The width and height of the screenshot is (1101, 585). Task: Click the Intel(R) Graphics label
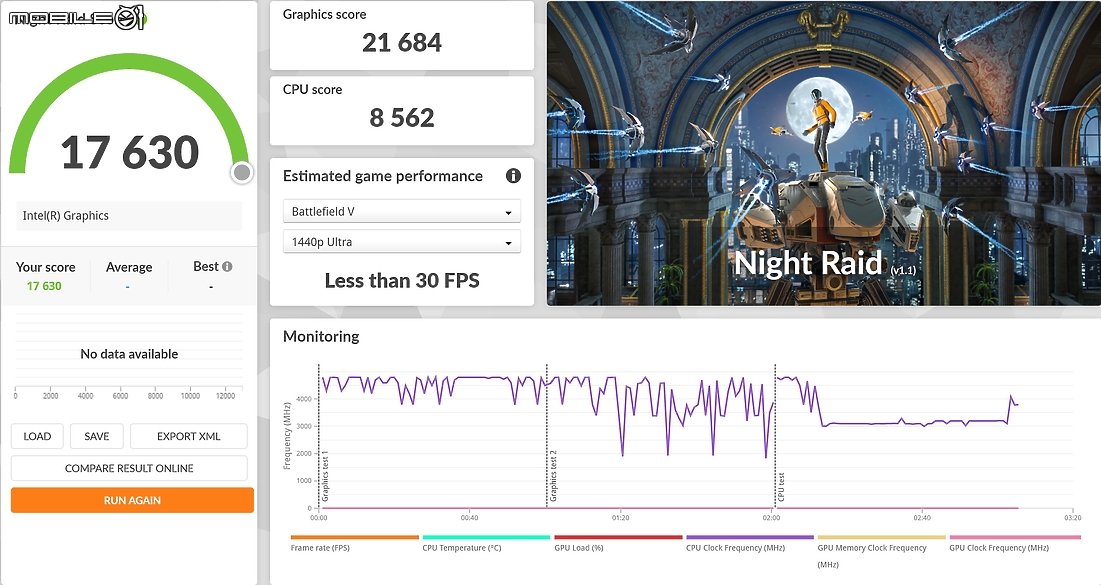(x=65, y=216)
